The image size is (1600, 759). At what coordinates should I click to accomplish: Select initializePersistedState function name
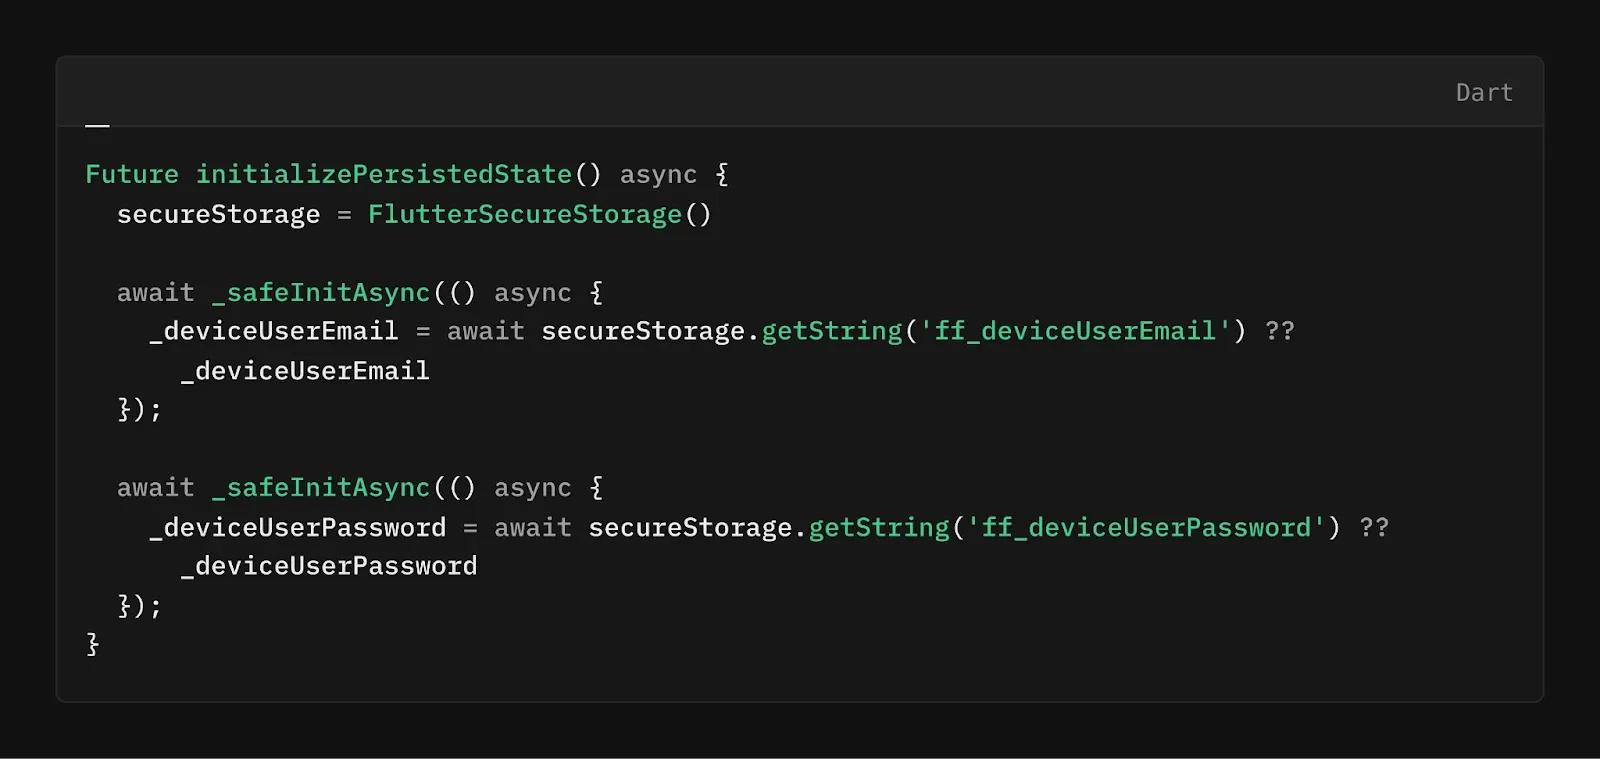tap(384, 174)
